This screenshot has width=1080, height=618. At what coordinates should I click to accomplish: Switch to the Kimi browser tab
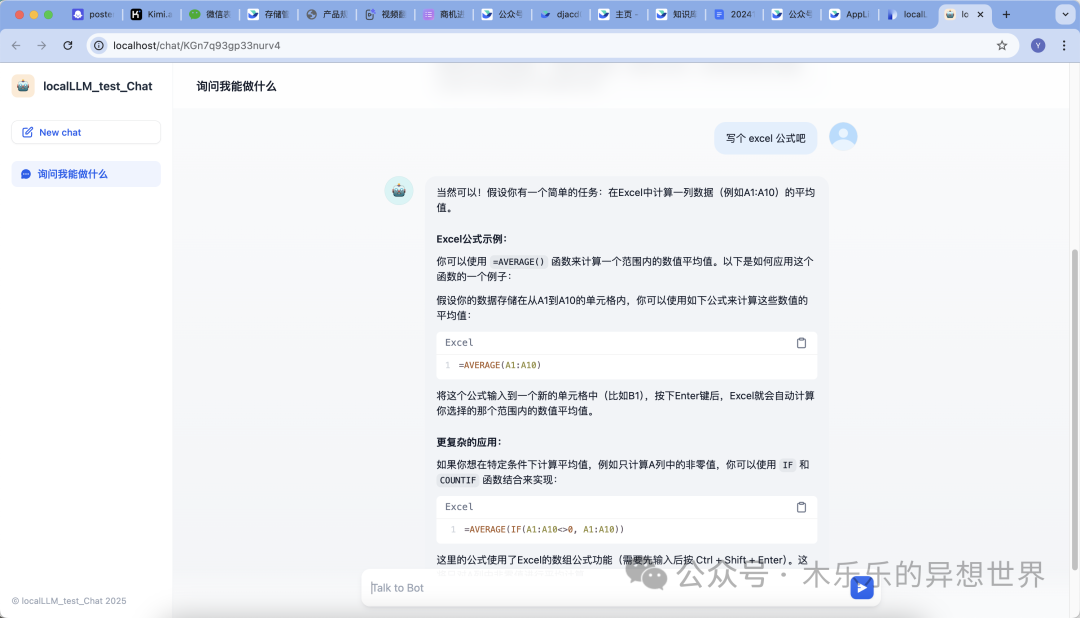click(x=152, y=15)
